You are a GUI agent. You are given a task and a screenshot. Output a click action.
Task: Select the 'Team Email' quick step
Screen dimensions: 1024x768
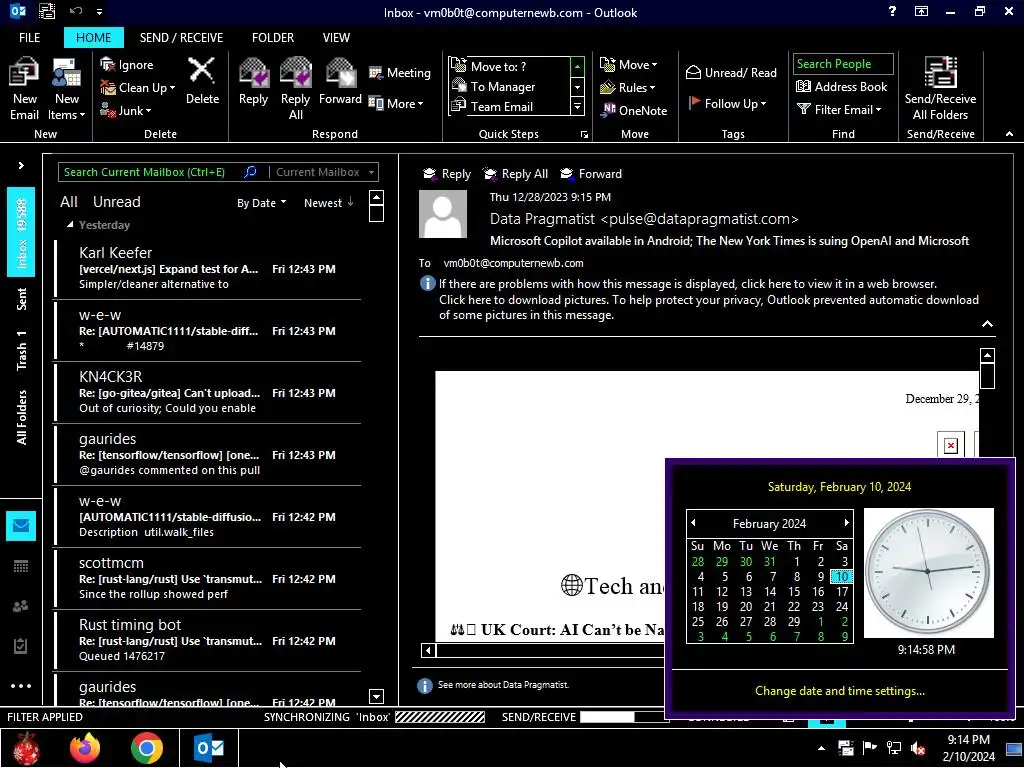coord(509,106)
